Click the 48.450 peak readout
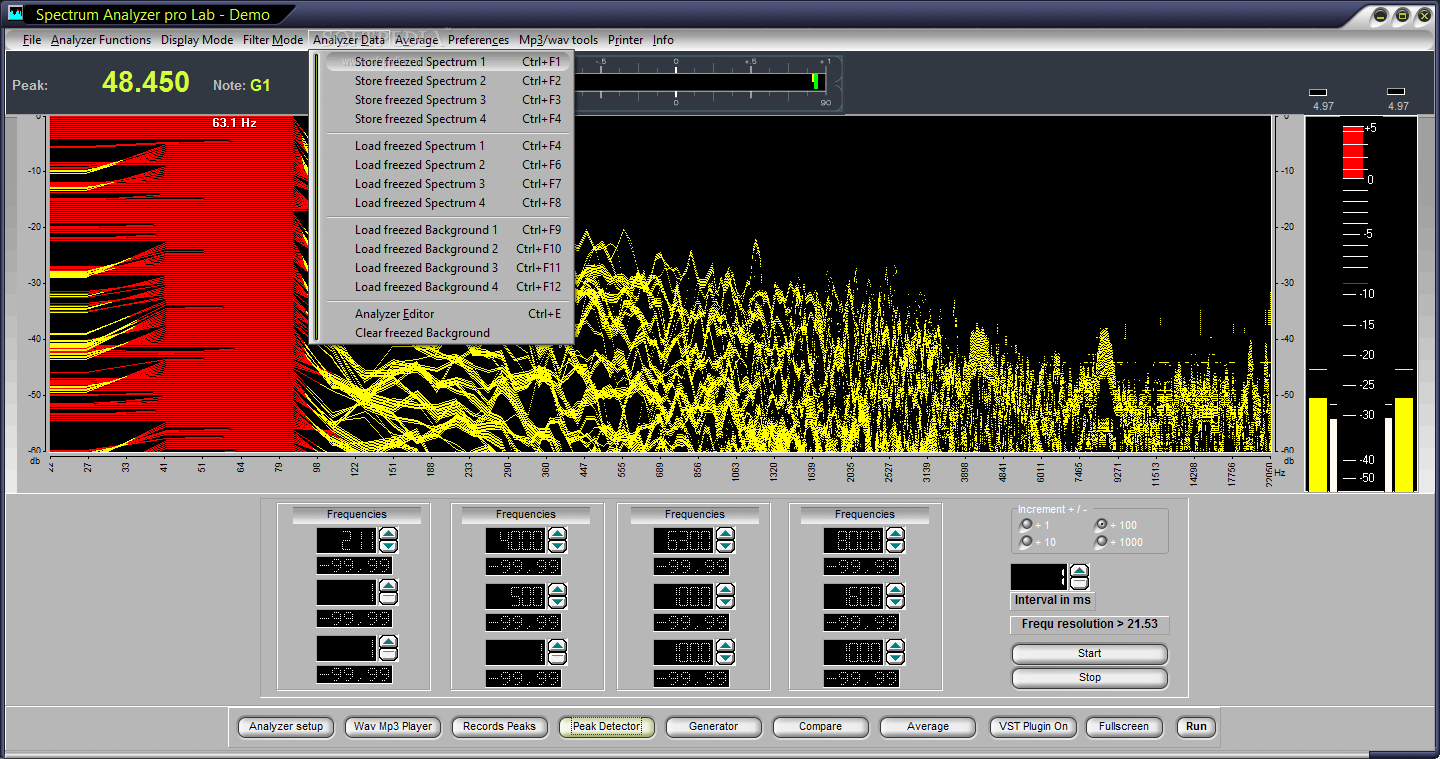The height and width of the screenshot is (759, 1440). [x=146, y=82]
